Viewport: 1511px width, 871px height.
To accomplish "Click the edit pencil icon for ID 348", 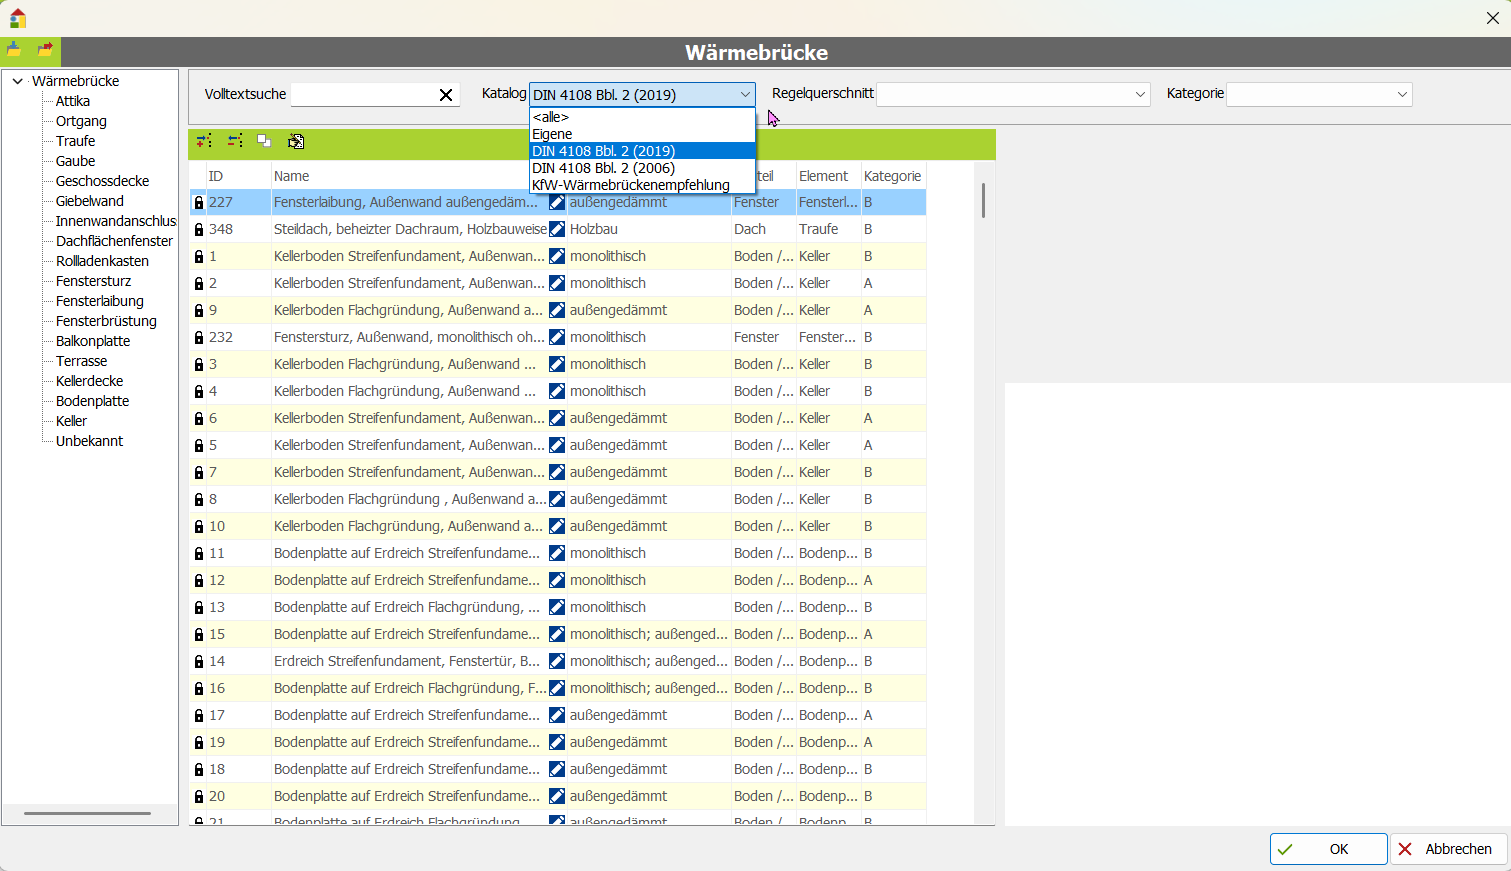I will pyautogui.click(x=557, y=229).
